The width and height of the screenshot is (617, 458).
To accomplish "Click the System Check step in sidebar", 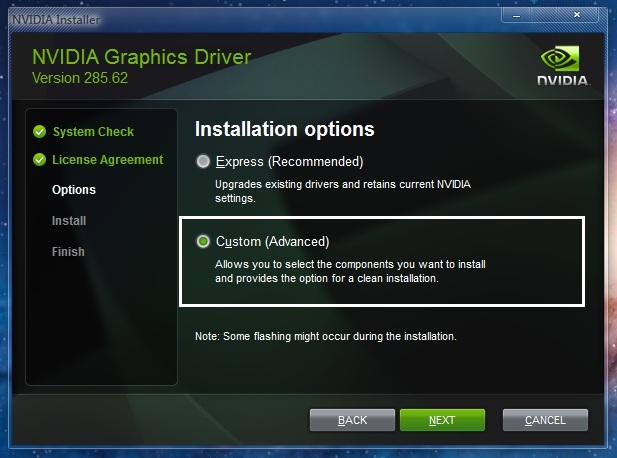I will (x=93, y=131).
